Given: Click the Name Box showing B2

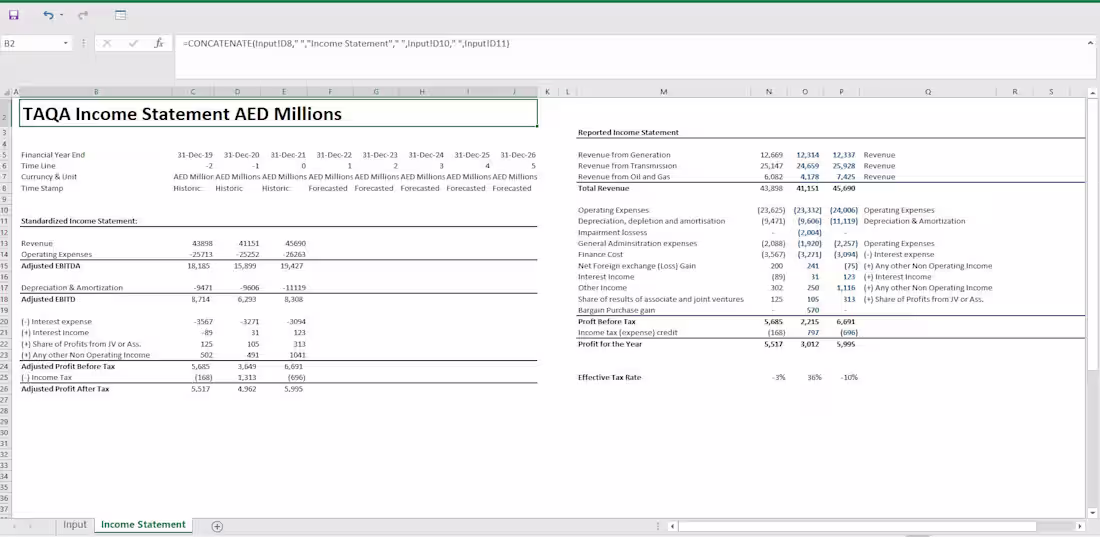Looking at the screenshot, I should (32, 44).
